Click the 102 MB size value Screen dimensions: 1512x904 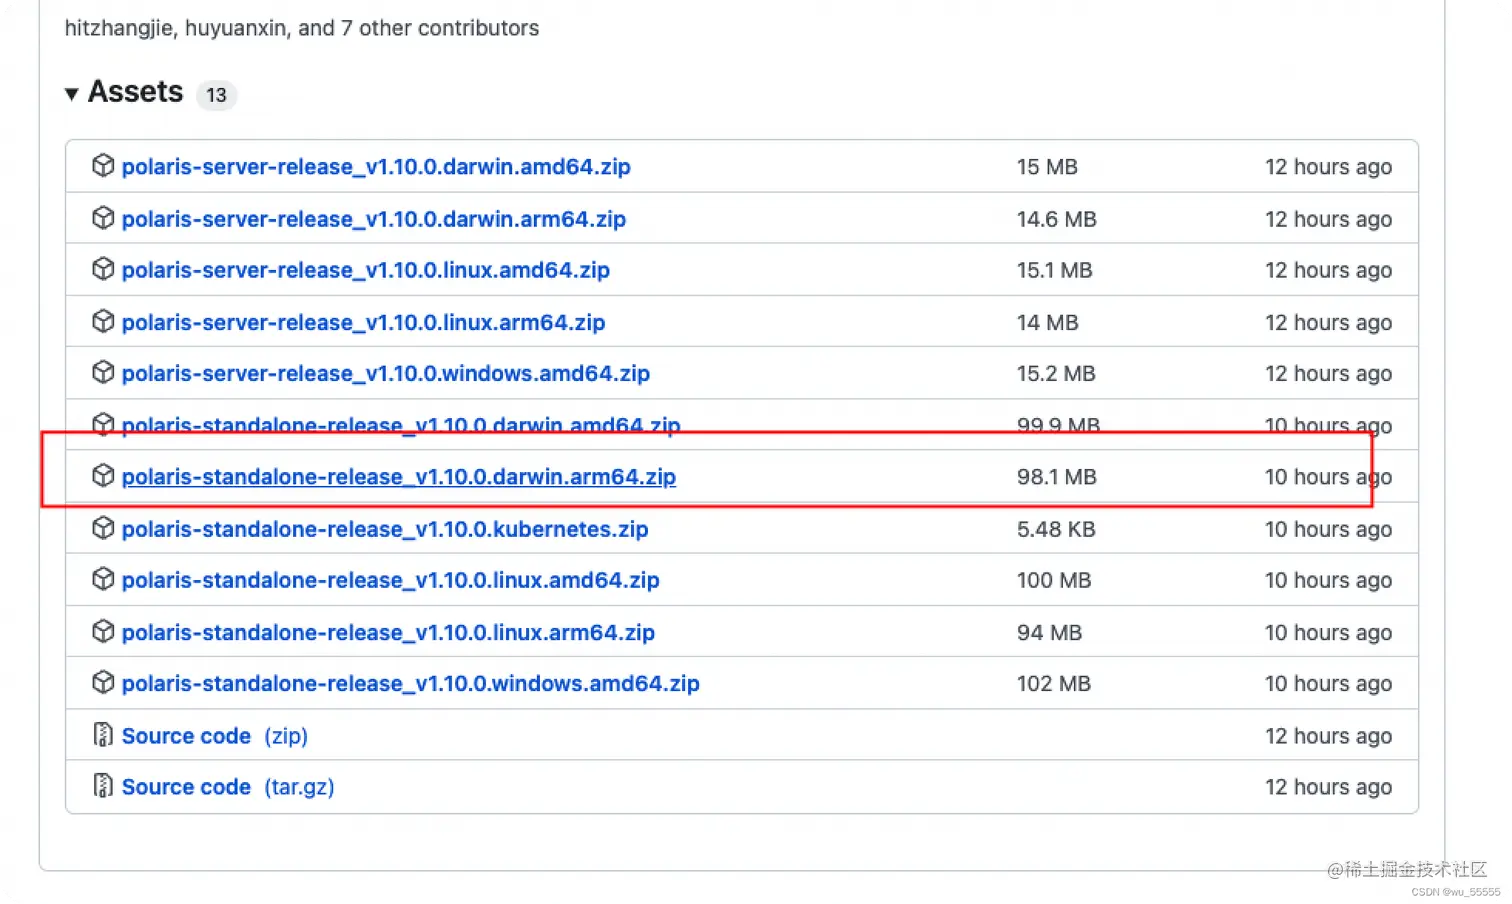coord(1054,683)
